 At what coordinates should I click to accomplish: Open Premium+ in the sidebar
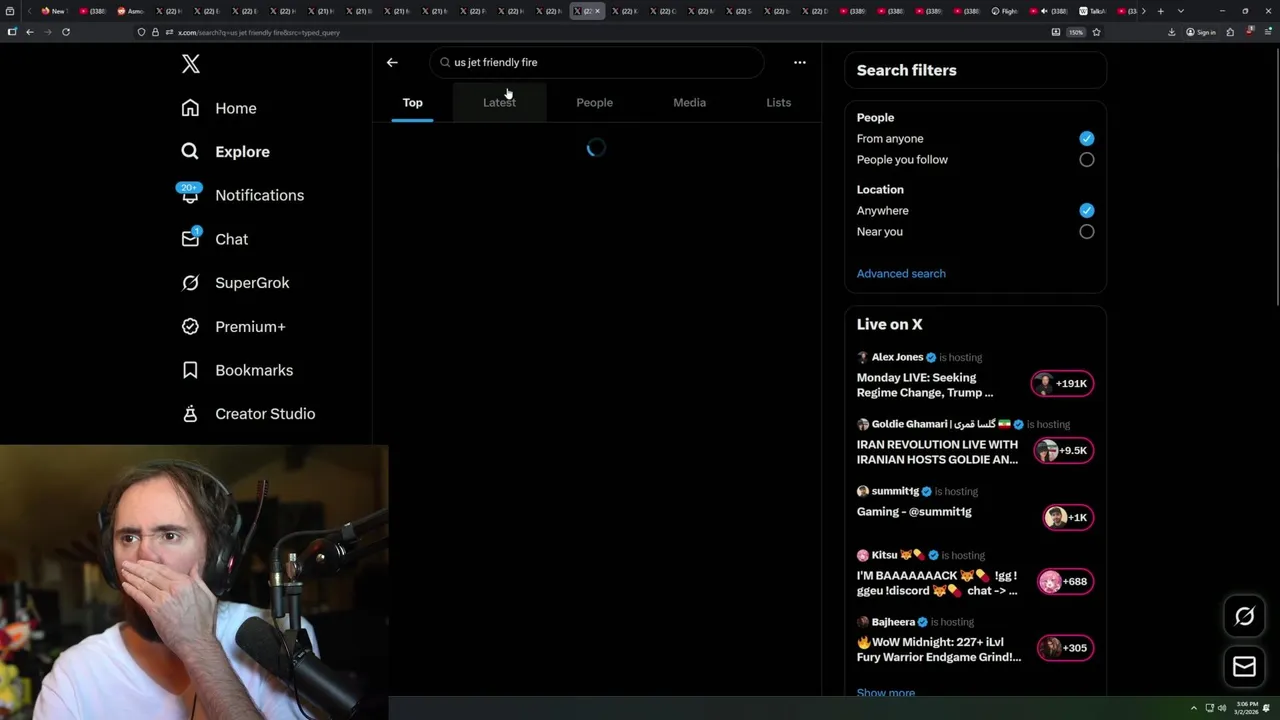(234, 327)
